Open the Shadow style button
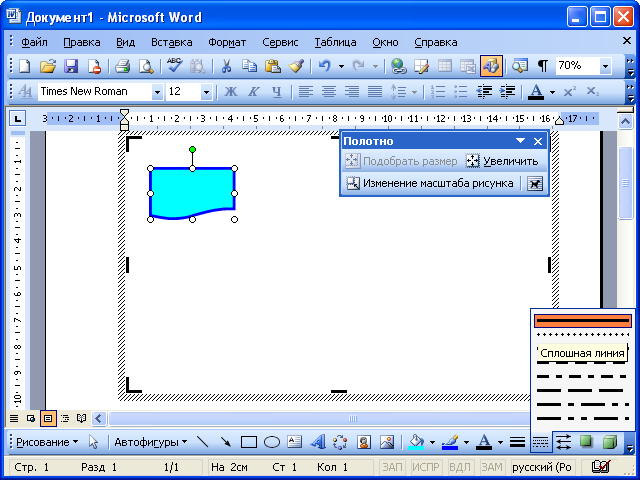Image resolution: width=640 pixels, height=480 pixels. pos(586,441)
